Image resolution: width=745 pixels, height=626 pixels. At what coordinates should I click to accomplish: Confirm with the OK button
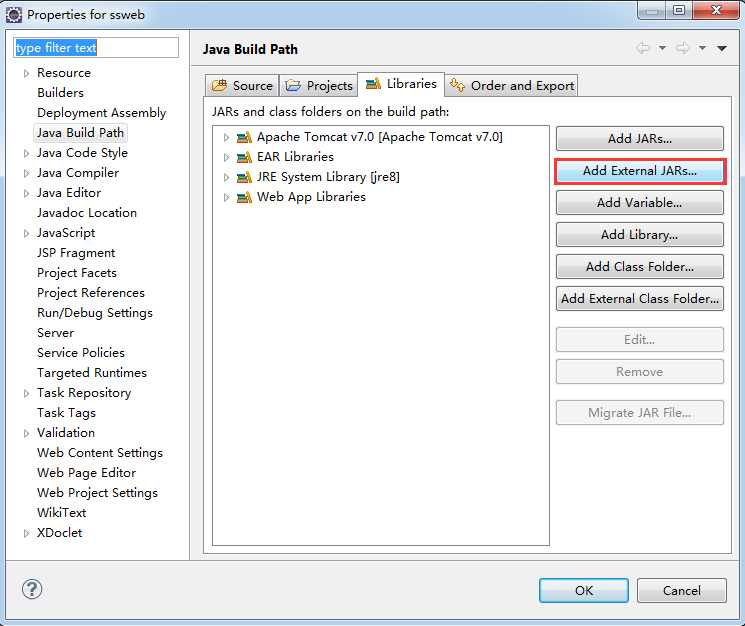point(584,590)
